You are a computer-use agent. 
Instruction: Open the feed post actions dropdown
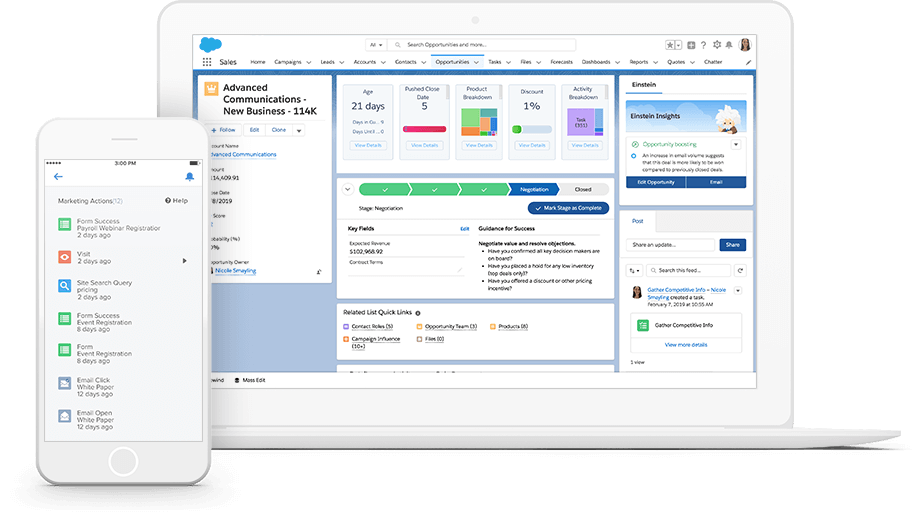[738, 290]
